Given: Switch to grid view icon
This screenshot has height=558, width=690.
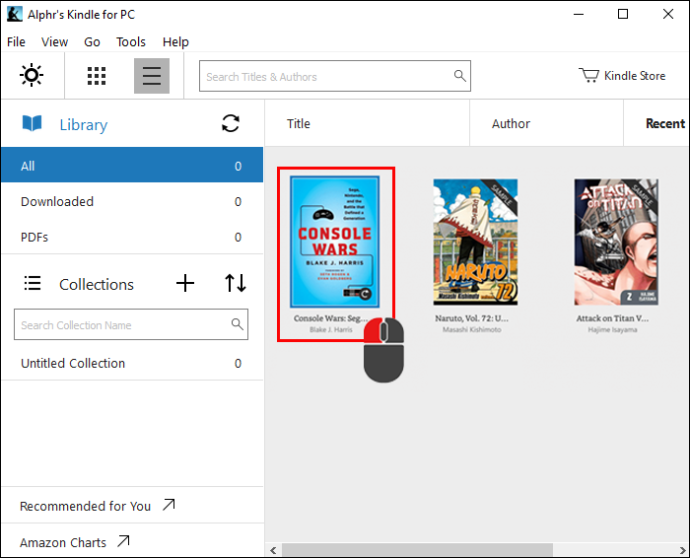Looking at the screenshot, I should 96,76.
